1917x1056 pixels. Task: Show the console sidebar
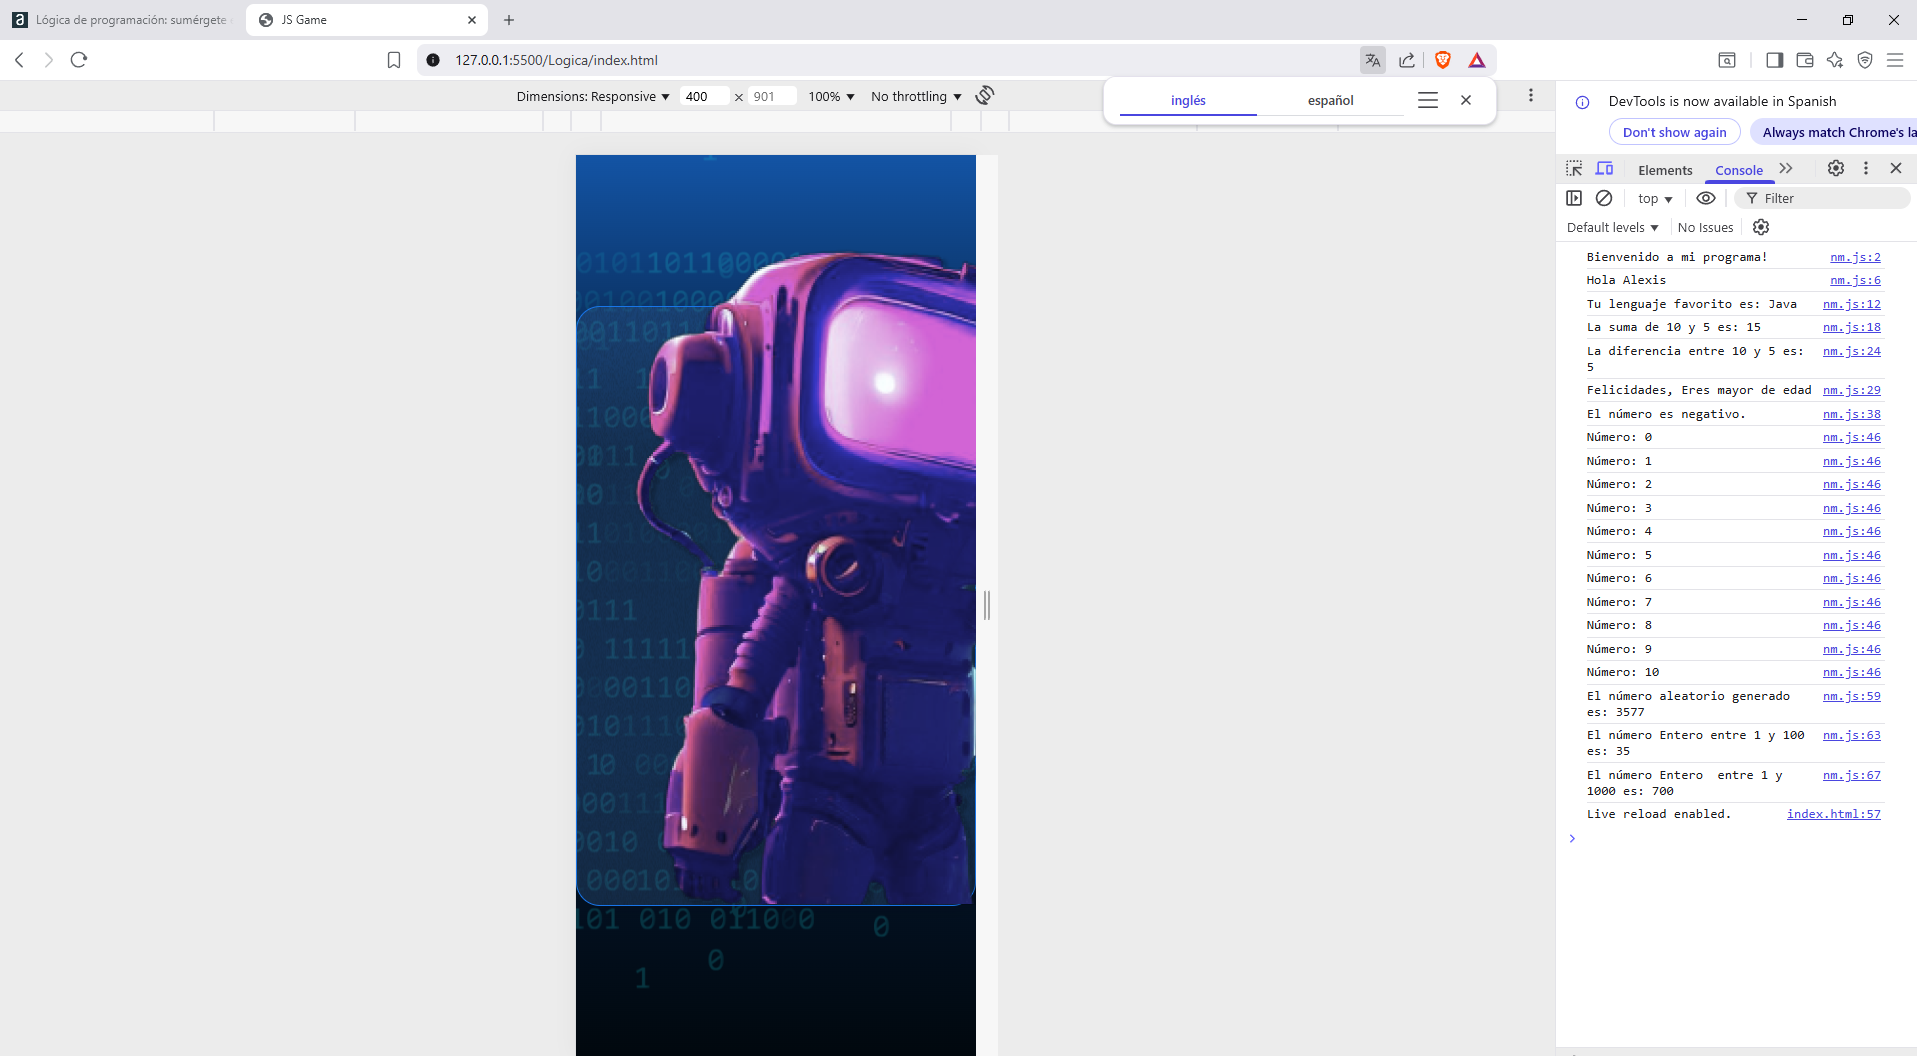pos(1574,198)
